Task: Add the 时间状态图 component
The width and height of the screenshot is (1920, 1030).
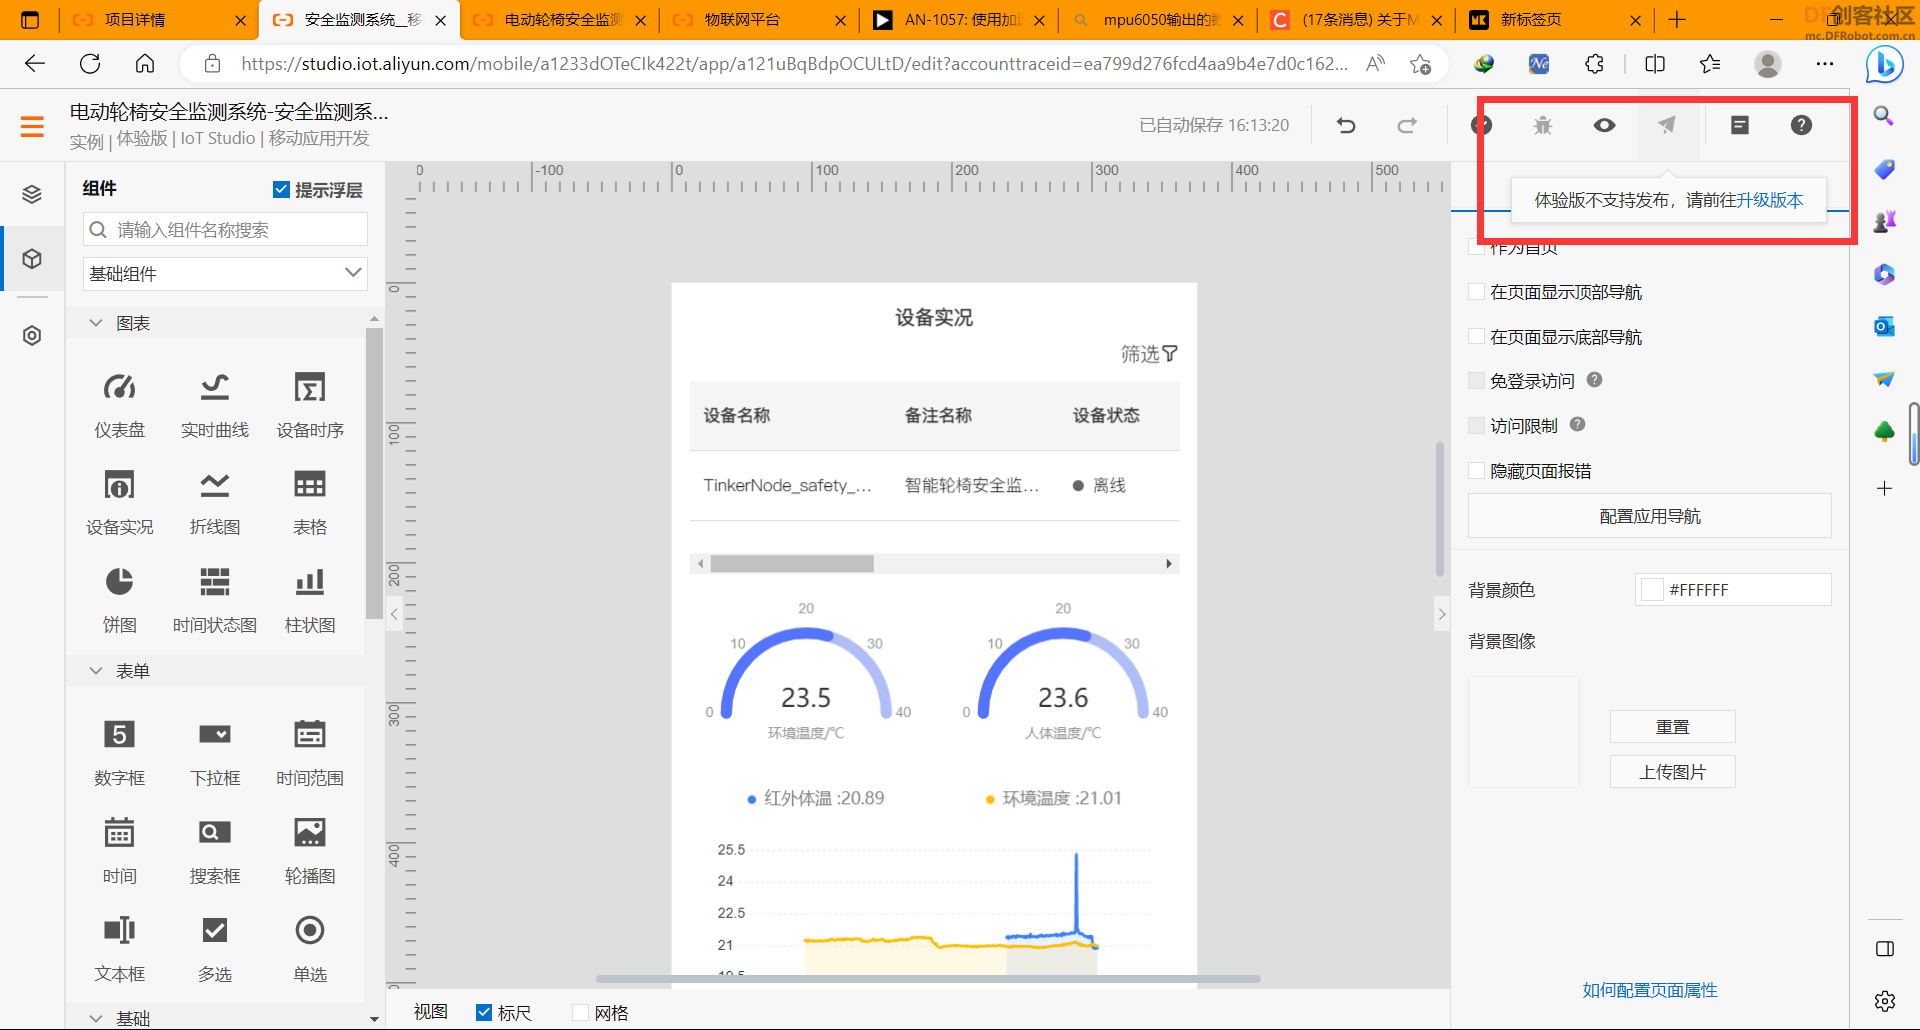Action: 214,600
